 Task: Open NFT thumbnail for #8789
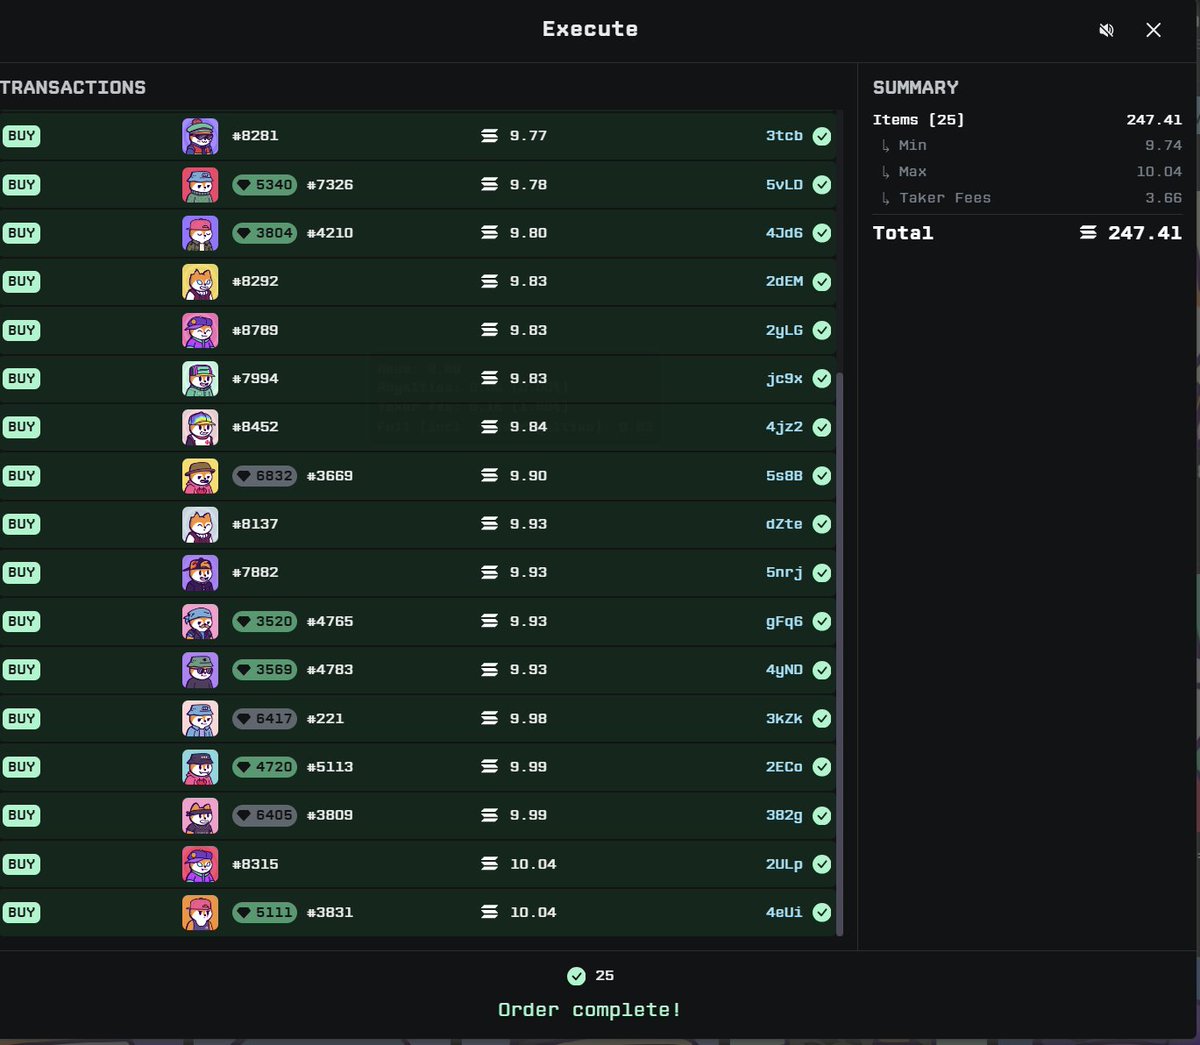[x=200, y=330]
